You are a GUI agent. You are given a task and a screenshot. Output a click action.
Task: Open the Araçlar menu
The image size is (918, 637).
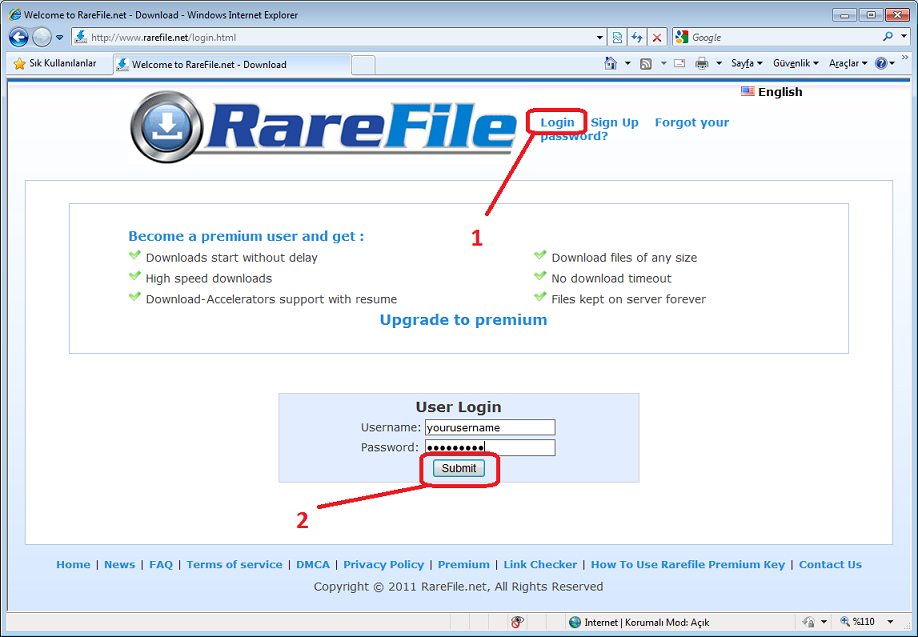(848, 63)
